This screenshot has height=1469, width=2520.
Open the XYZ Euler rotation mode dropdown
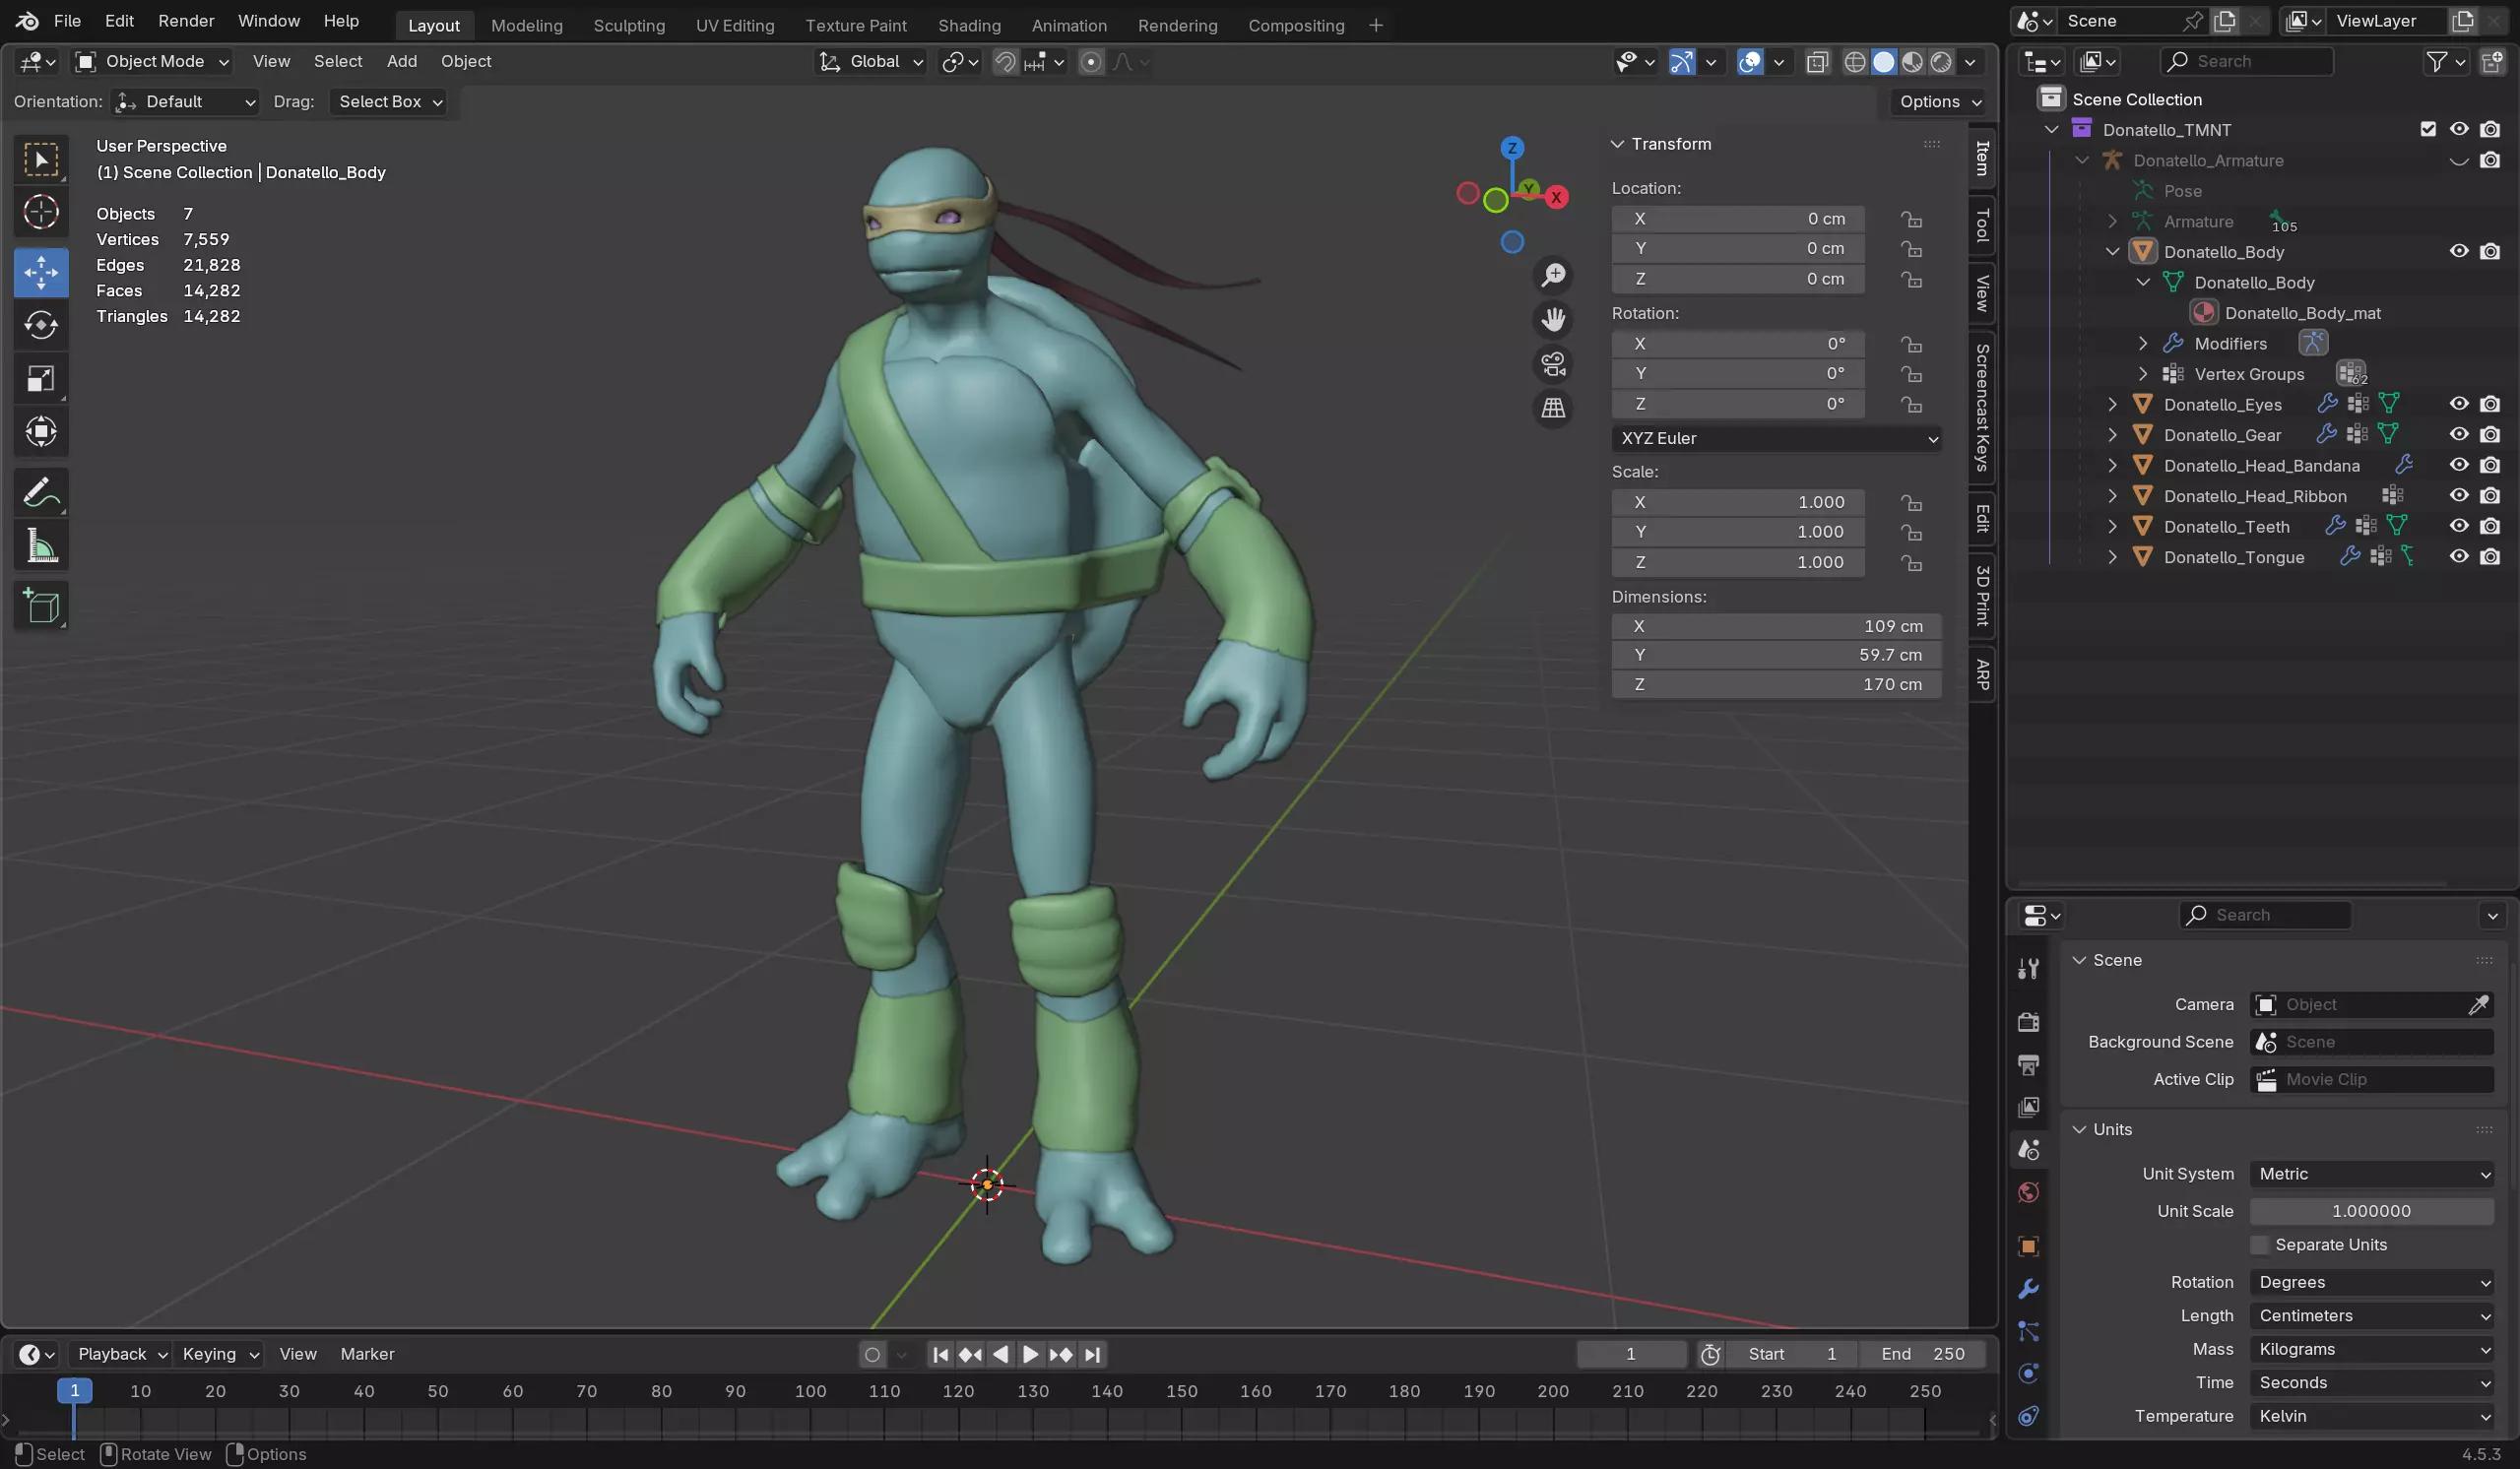tap(1776, 438)
